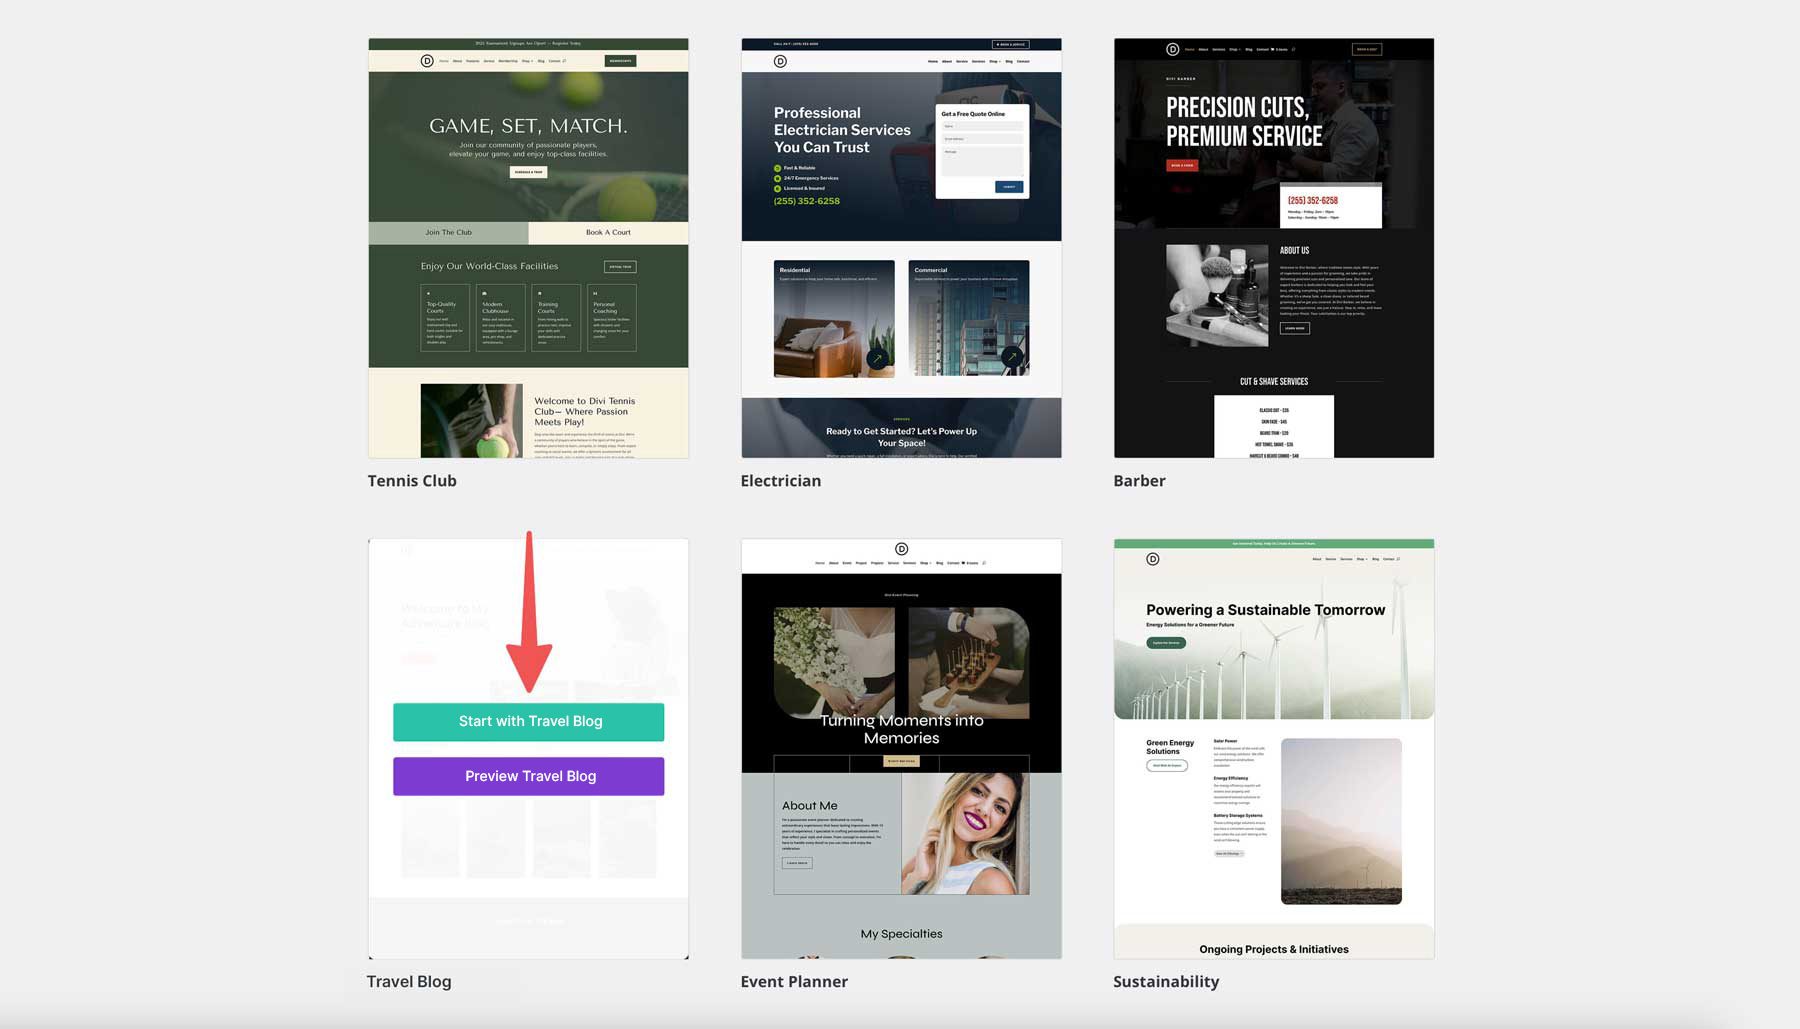
Task: Click the Divi logo in the Electrician header
Action: tap(779, 61)
